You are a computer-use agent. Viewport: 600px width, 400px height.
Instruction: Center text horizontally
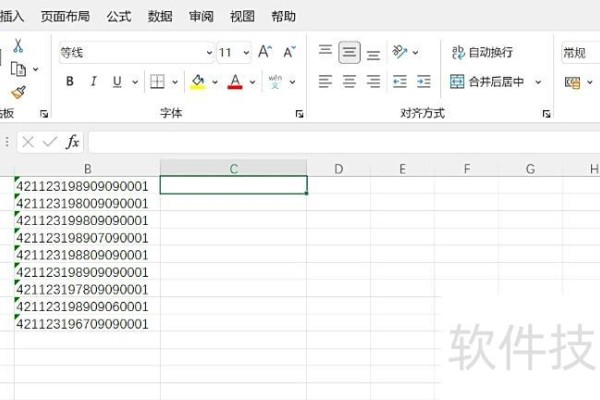tap(349, 82)
